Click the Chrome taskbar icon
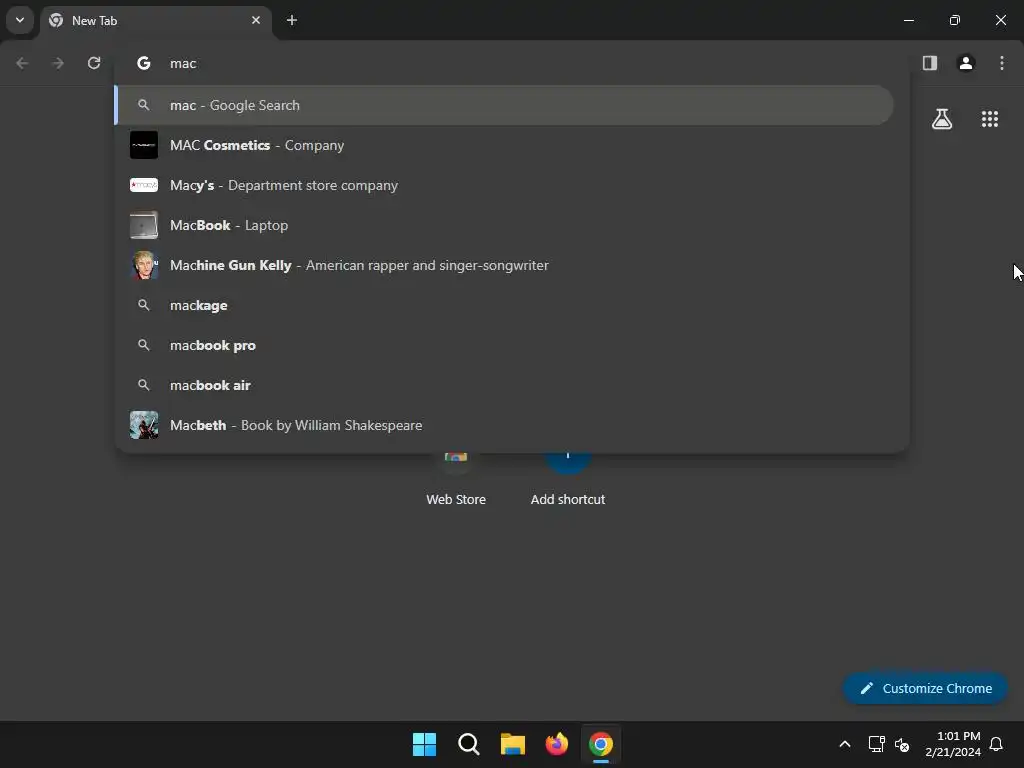The height and width of the screenshot is (768, 1024). coord(601,744)
